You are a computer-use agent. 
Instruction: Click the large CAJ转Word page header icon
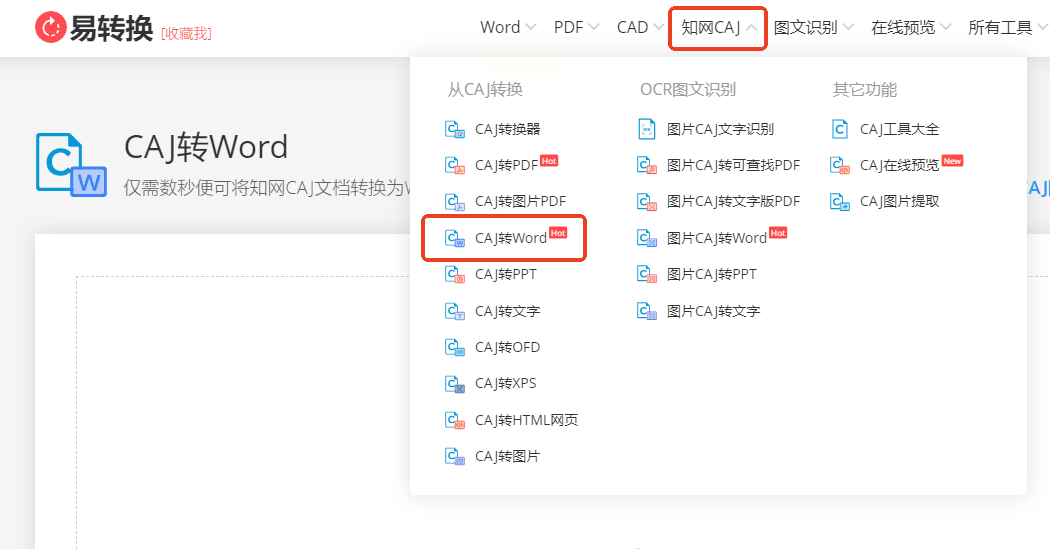(71, 165)
